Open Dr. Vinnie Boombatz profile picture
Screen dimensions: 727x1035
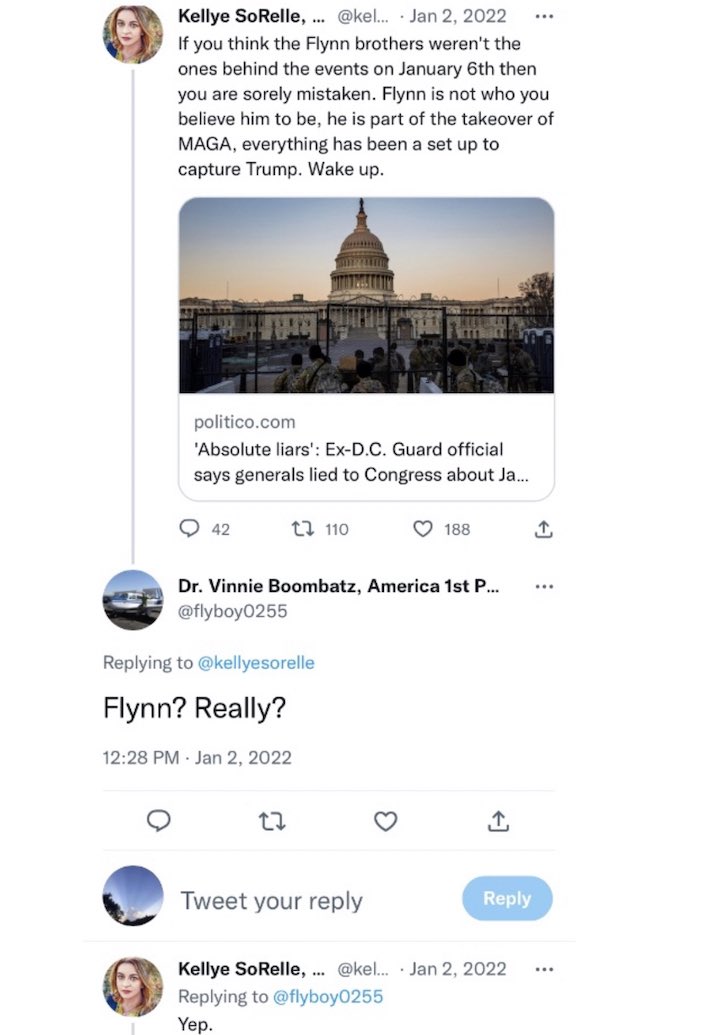133,600
